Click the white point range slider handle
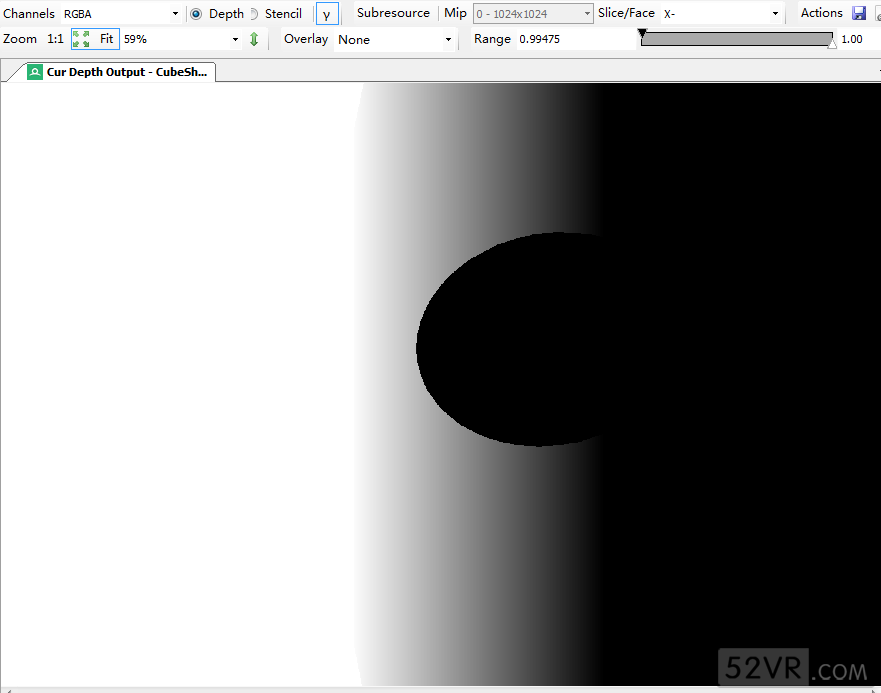The height and width of the screenshot is (693, 881). (x=832, y=45)
